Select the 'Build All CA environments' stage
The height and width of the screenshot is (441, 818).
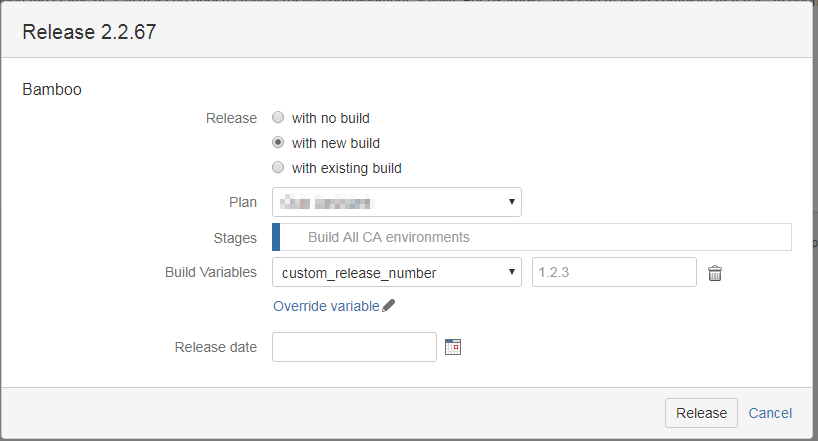[x=388, y=237]
